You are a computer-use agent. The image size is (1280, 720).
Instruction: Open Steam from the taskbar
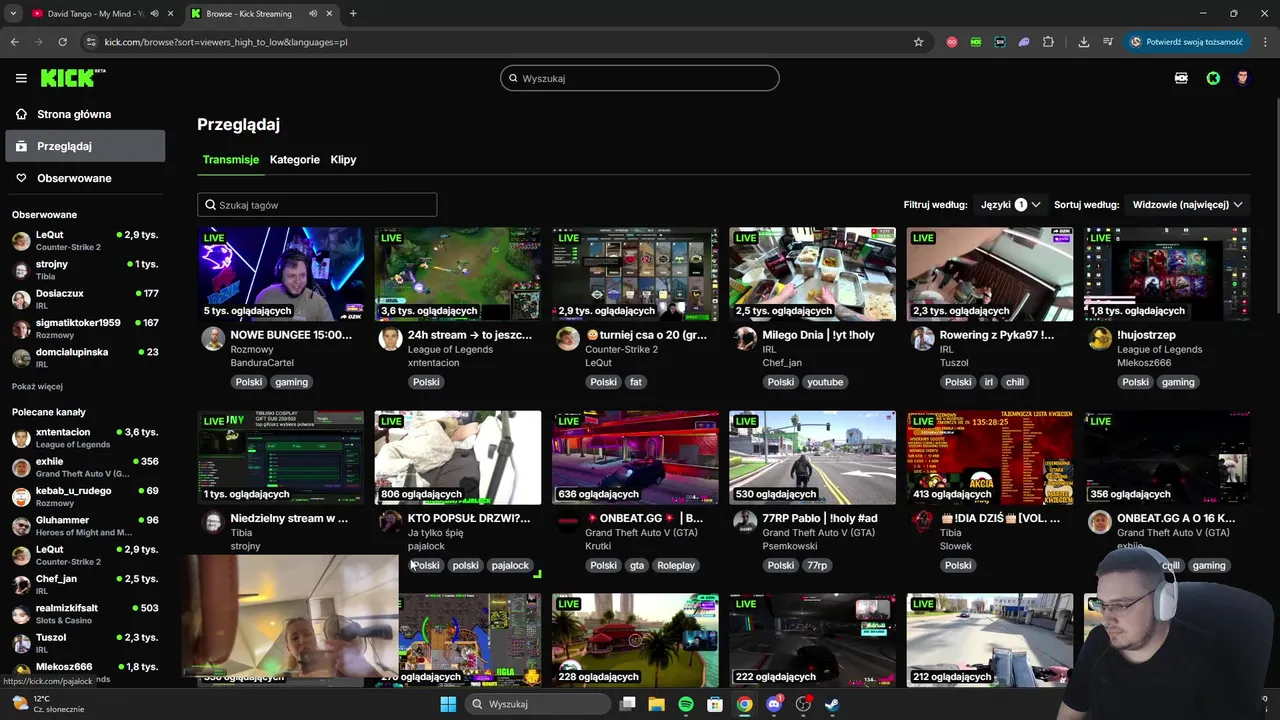pyautogui.click(x=831, y=704)
